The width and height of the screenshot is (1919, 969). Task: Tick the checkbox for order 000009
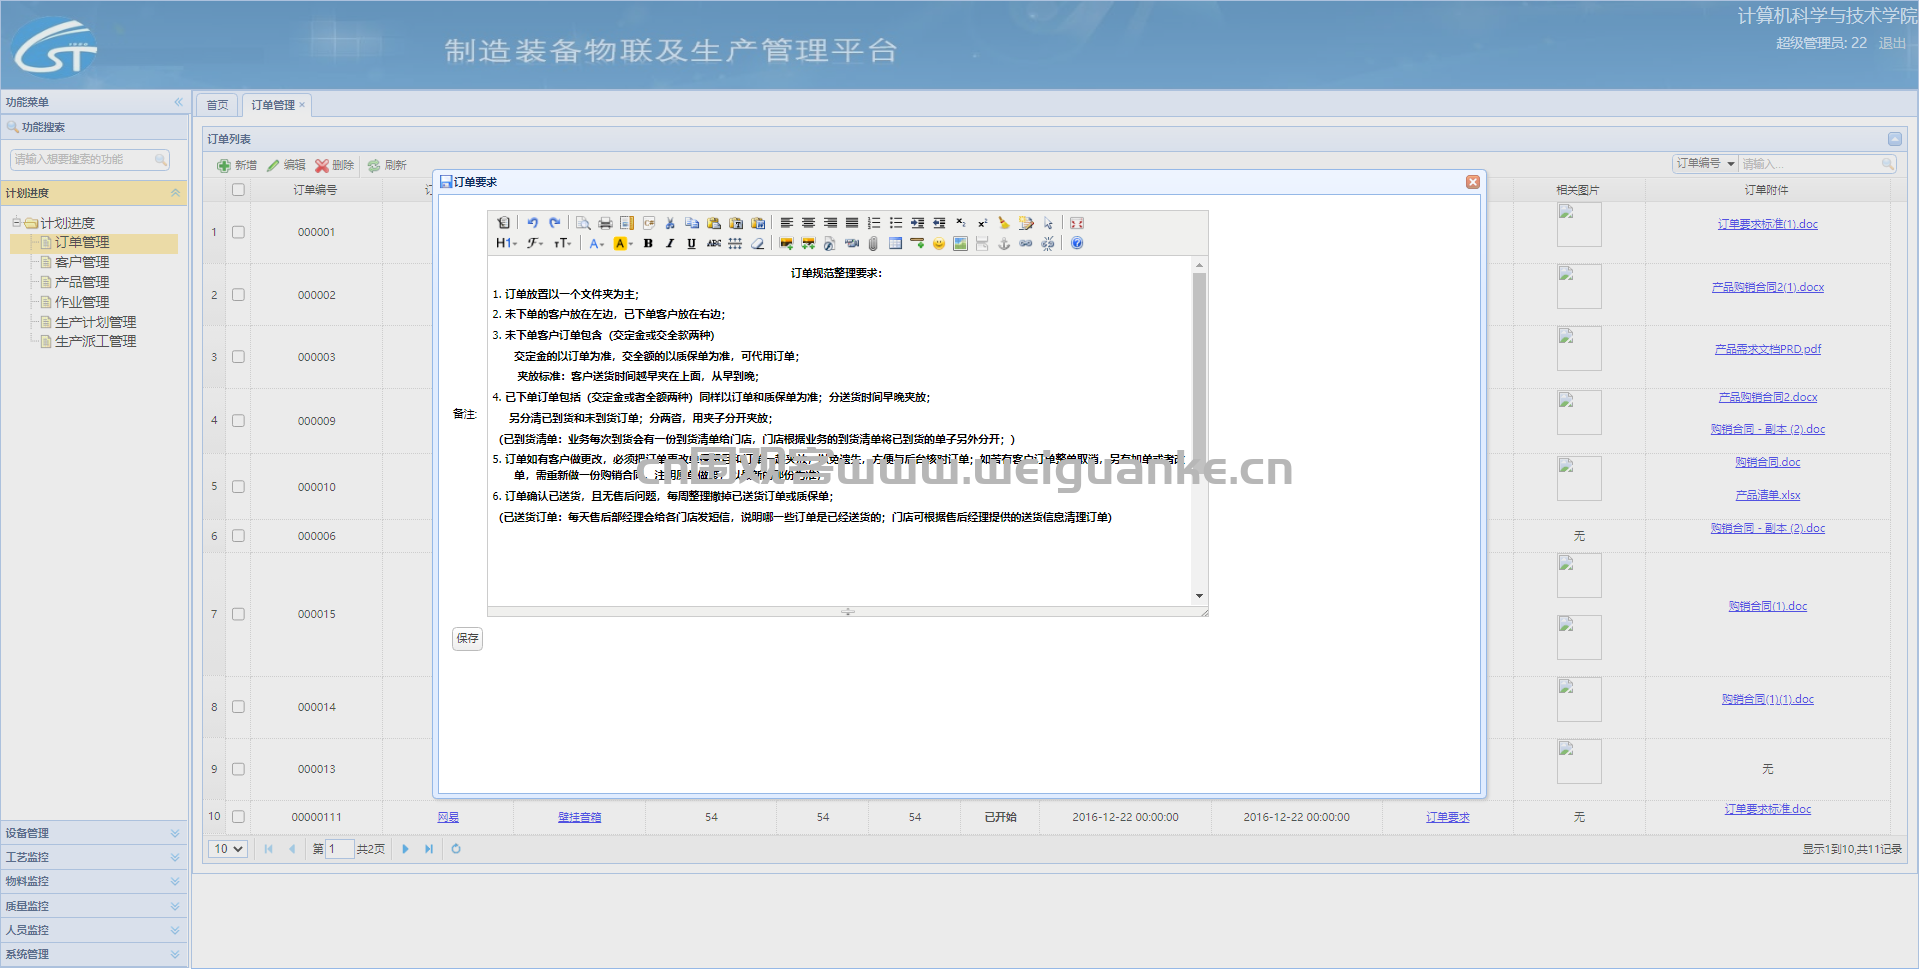tap(238, 421)
